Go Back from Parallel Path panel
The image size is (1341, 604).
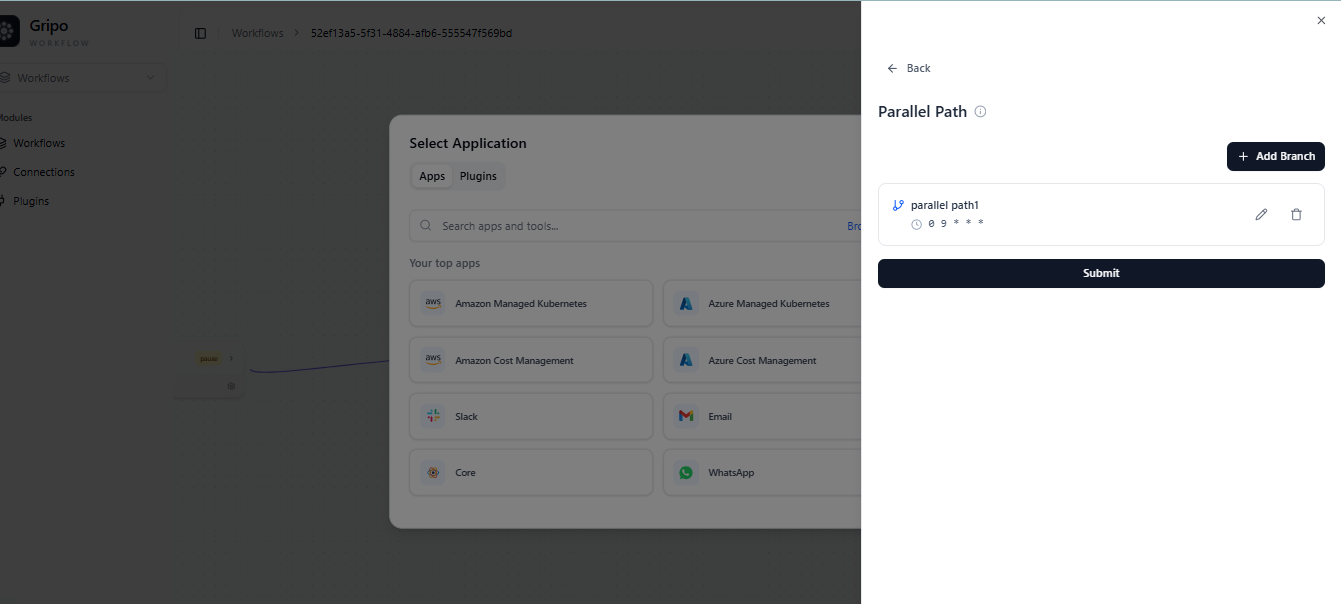[x=909, y=68]
